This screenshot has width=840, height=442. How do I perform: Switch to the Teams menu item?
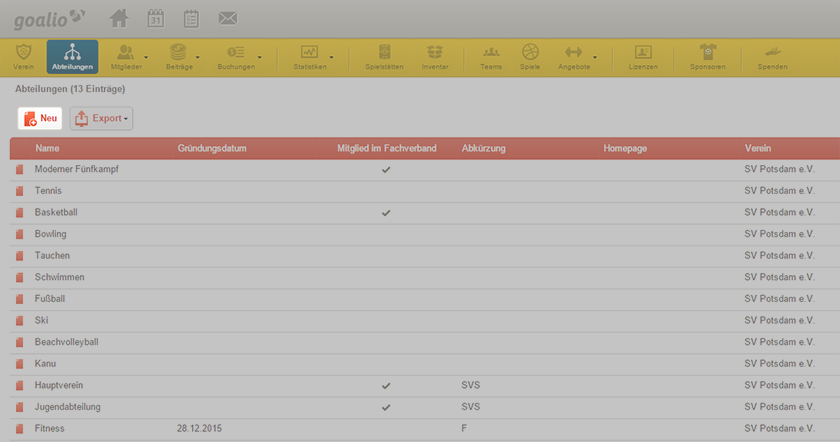(x=491, y=57)
